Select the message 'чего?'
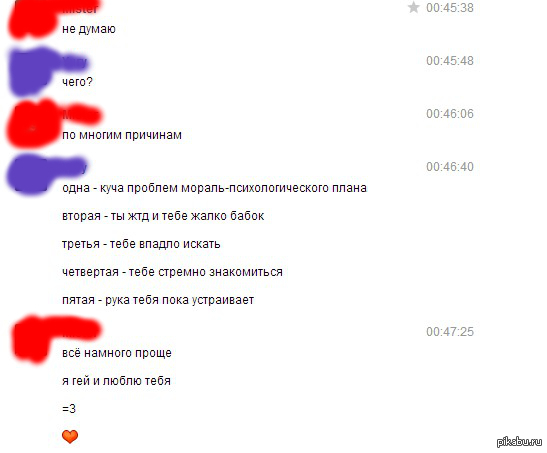 pos(77,82)
